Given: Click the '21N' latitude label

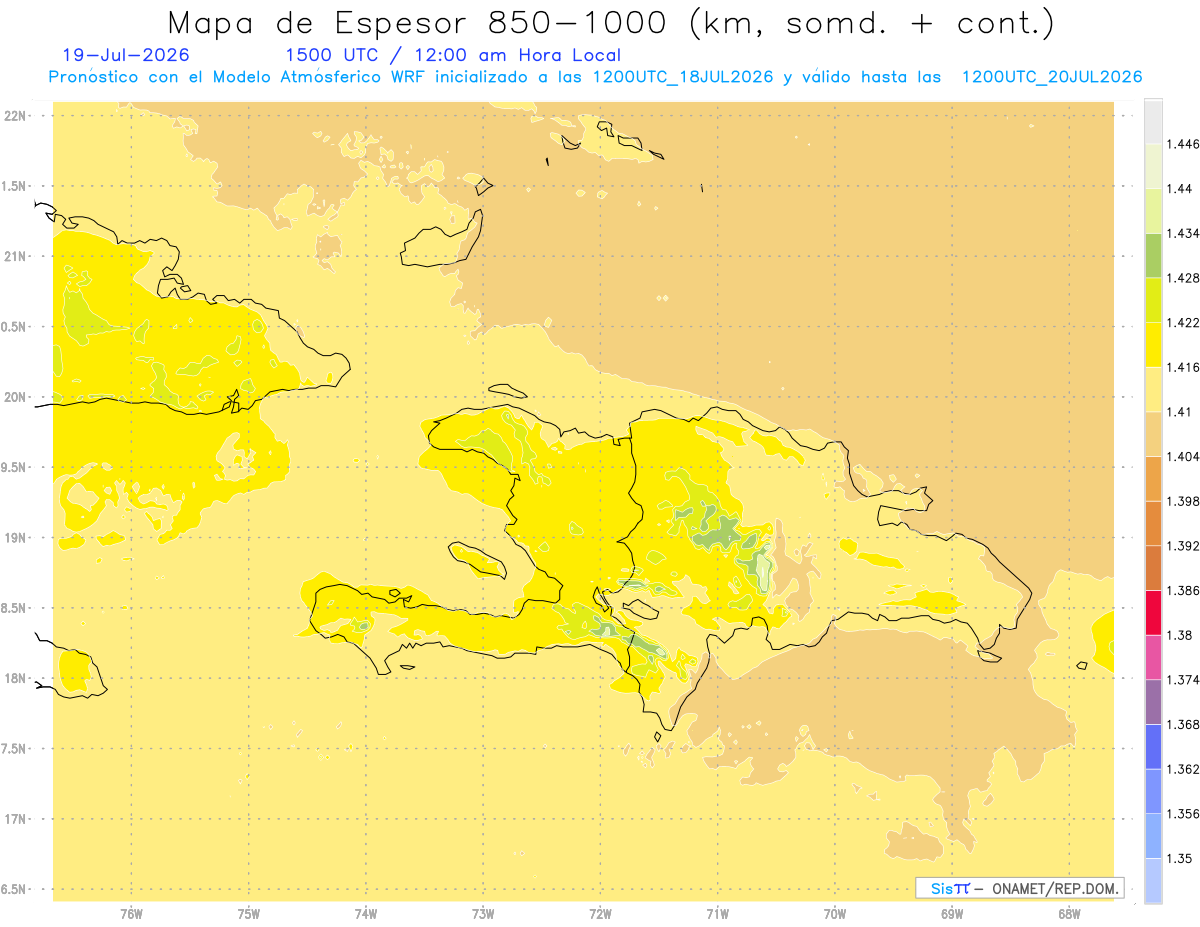Looking at the screenshot, I should point(15,256).
